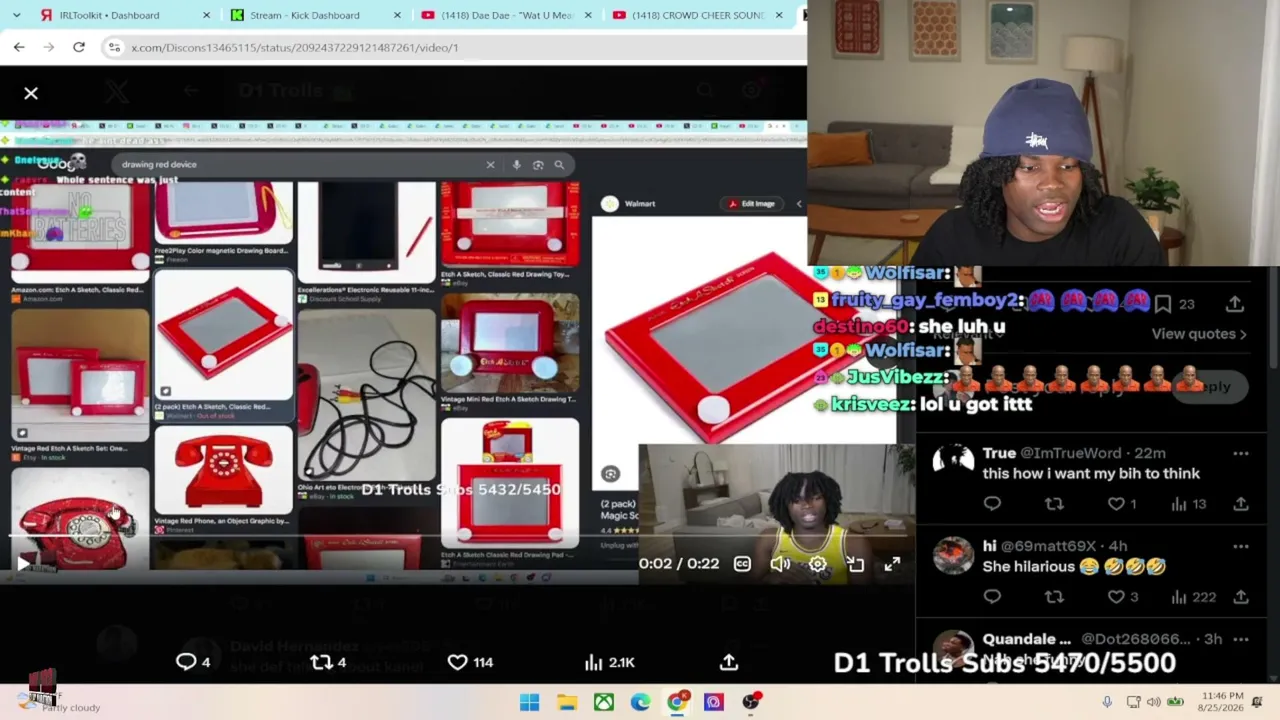The height and width of the screenshot is (720, 1280).
Task: Enable picture-in-picture for the video
Action: pyautogui.click(x=855, y=564)
